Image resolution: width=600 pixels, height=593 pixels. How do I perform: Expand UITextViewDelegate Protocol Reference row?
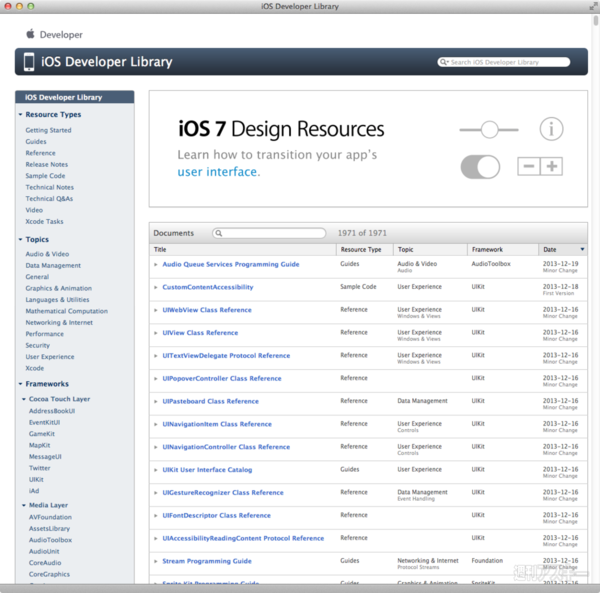pyautogui.click(x=156, y=356)
